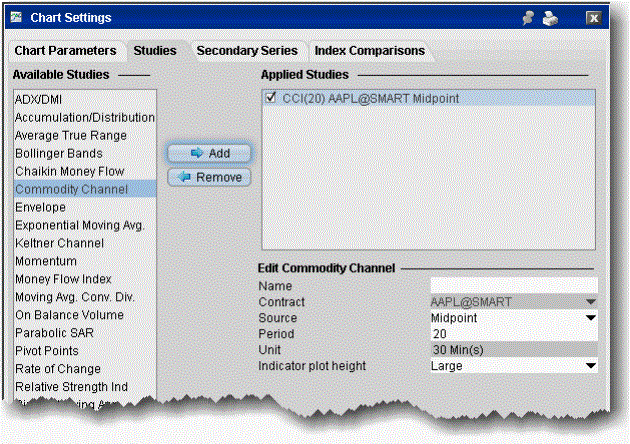
Task: Pick Keltner Channel from the list
Action: click(59, 243)
